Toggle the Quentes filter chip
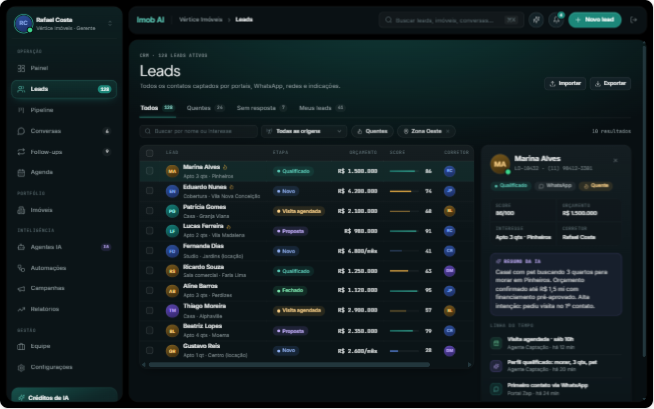Image resolution: width=654 pixels, height=409 pixels. (x=372, y=131)
